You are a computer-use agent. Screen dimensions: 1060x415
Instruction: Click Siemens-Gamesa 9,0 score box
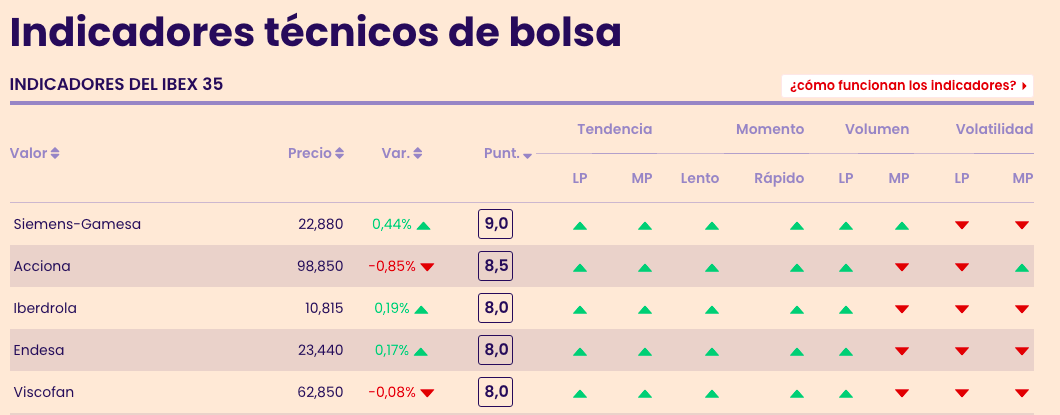tap(495, 224)
